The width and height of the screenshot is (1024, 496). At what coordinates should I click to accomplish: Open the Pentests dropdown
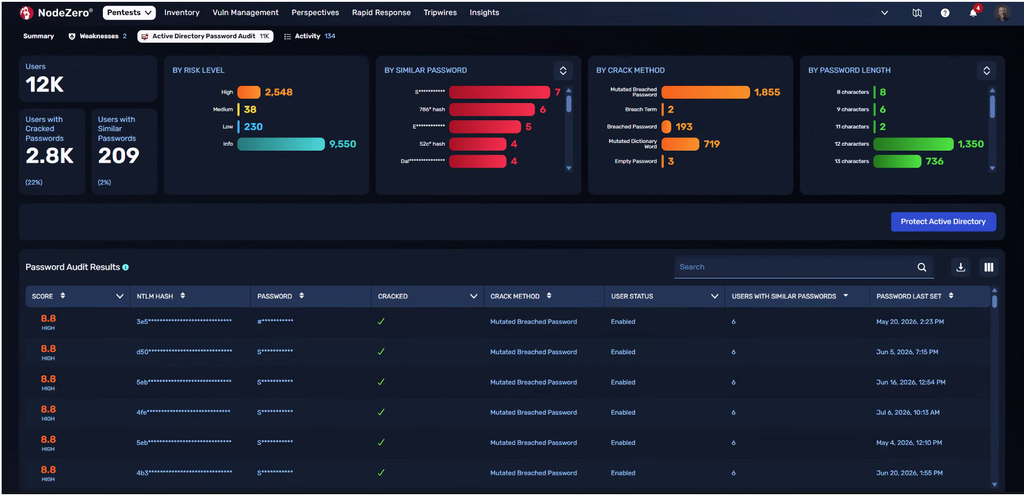pyautogui.click(x=129, y=12)
